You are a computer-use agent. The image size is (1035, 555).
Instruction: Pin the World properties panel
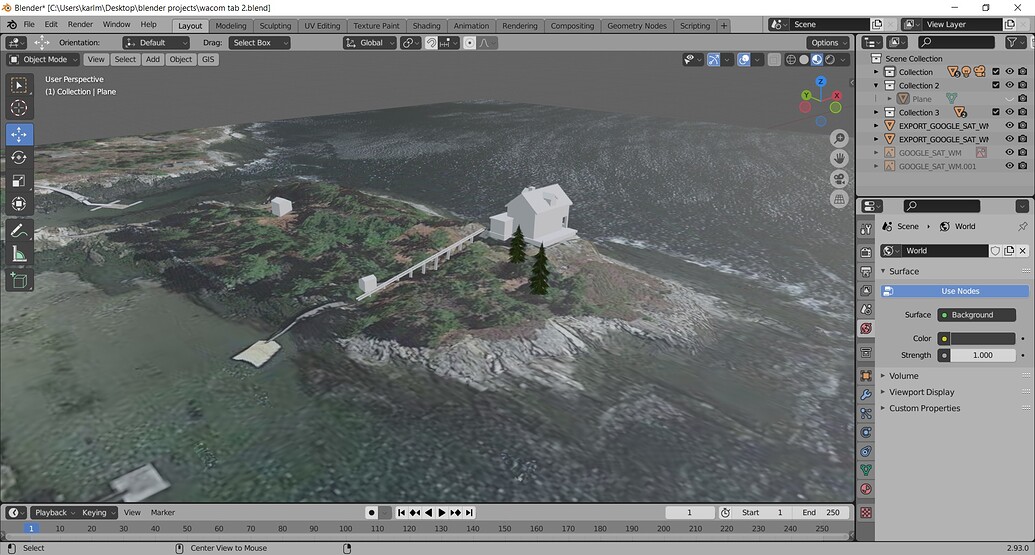[1022, 226]
